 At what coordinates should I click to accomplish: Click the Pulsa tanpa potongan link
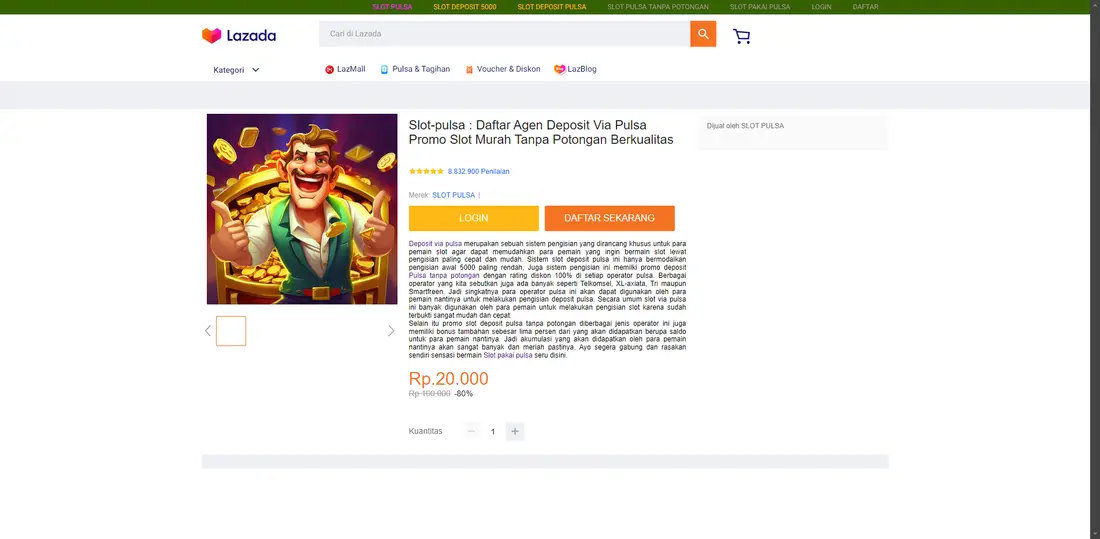point(444,276)
